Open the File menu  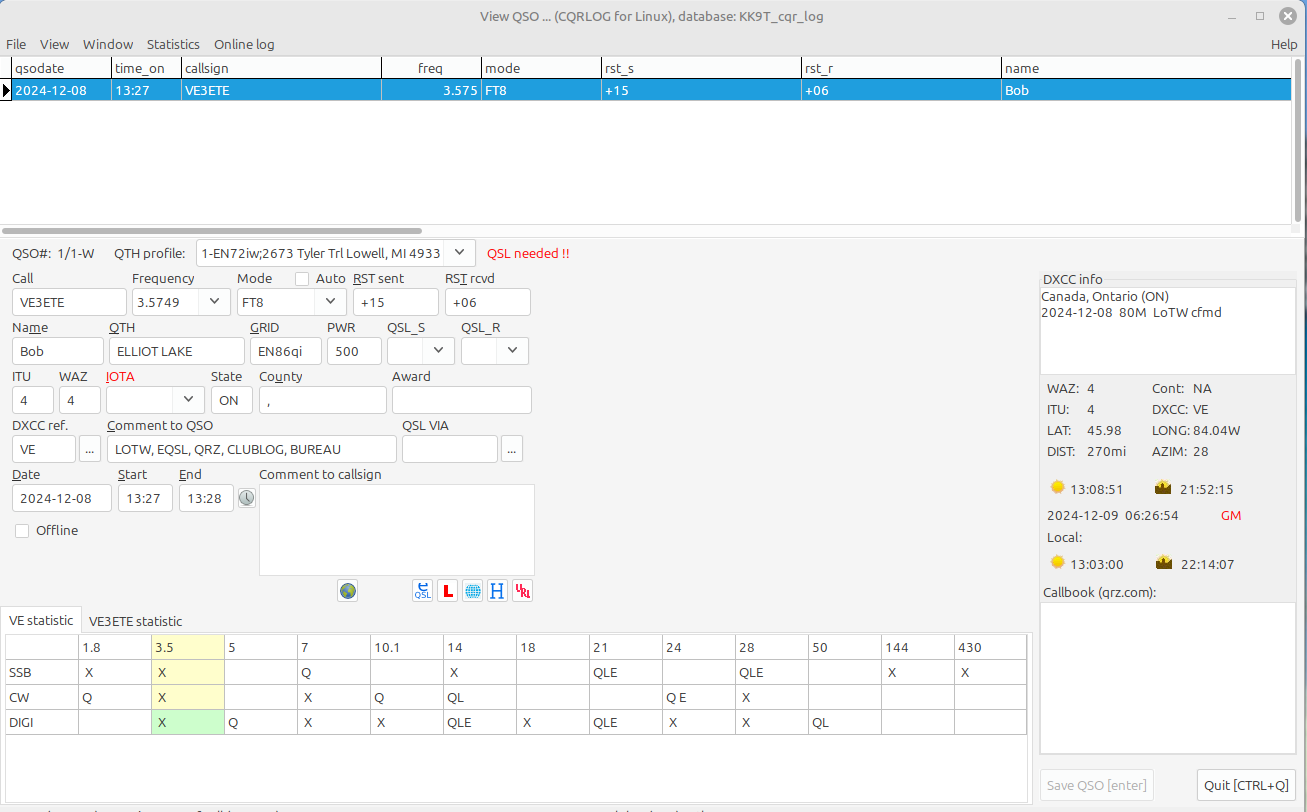[x=16, y=44]
